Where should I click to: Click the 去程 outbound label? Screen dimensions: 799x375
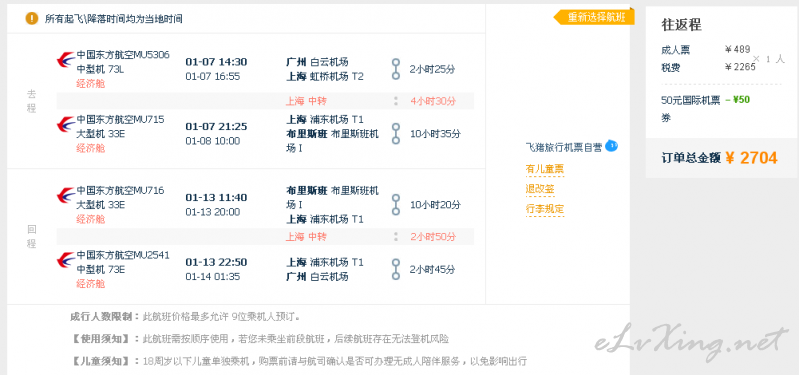coord(32,101)
